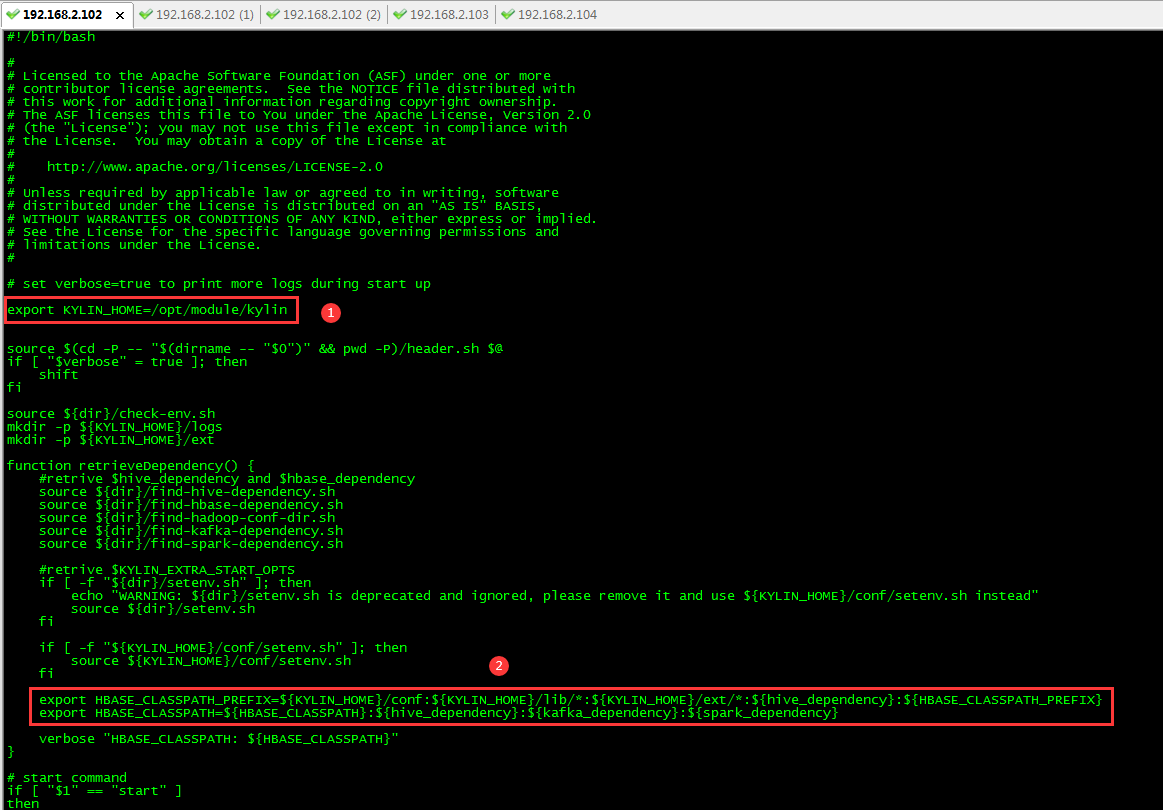The width and height of the screenshot is (1163, 810).
Task: Close the active 192.168.2.102 tab with its x
Action: (120, 15)
